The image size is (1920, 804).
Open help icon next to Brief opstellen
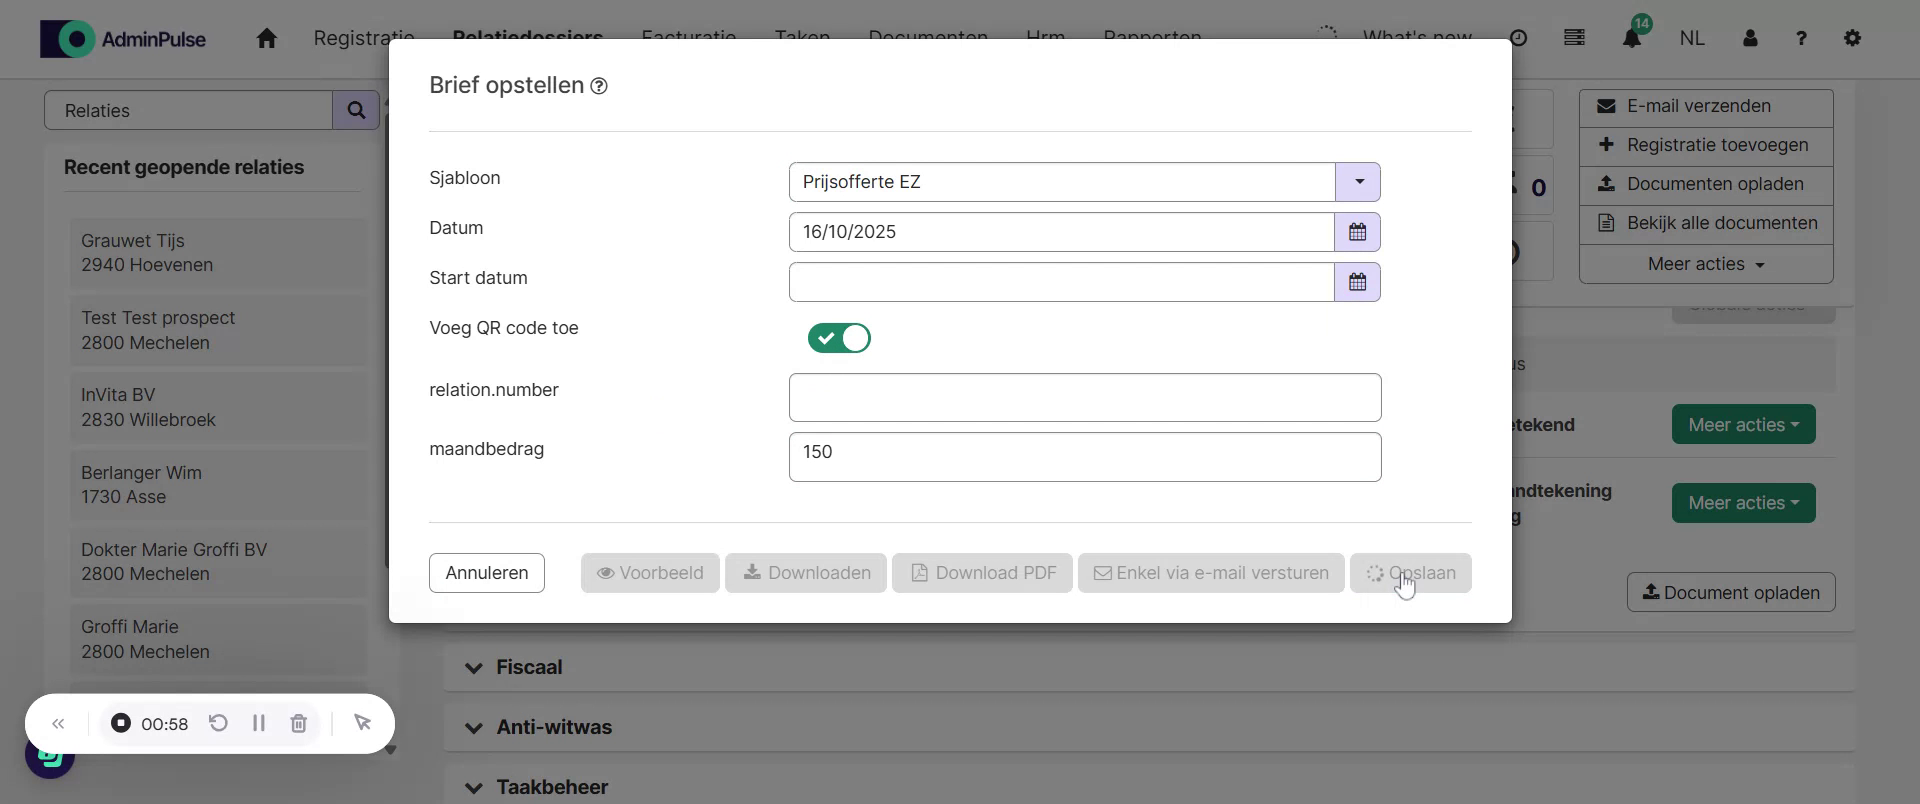(x=599, y=86)
